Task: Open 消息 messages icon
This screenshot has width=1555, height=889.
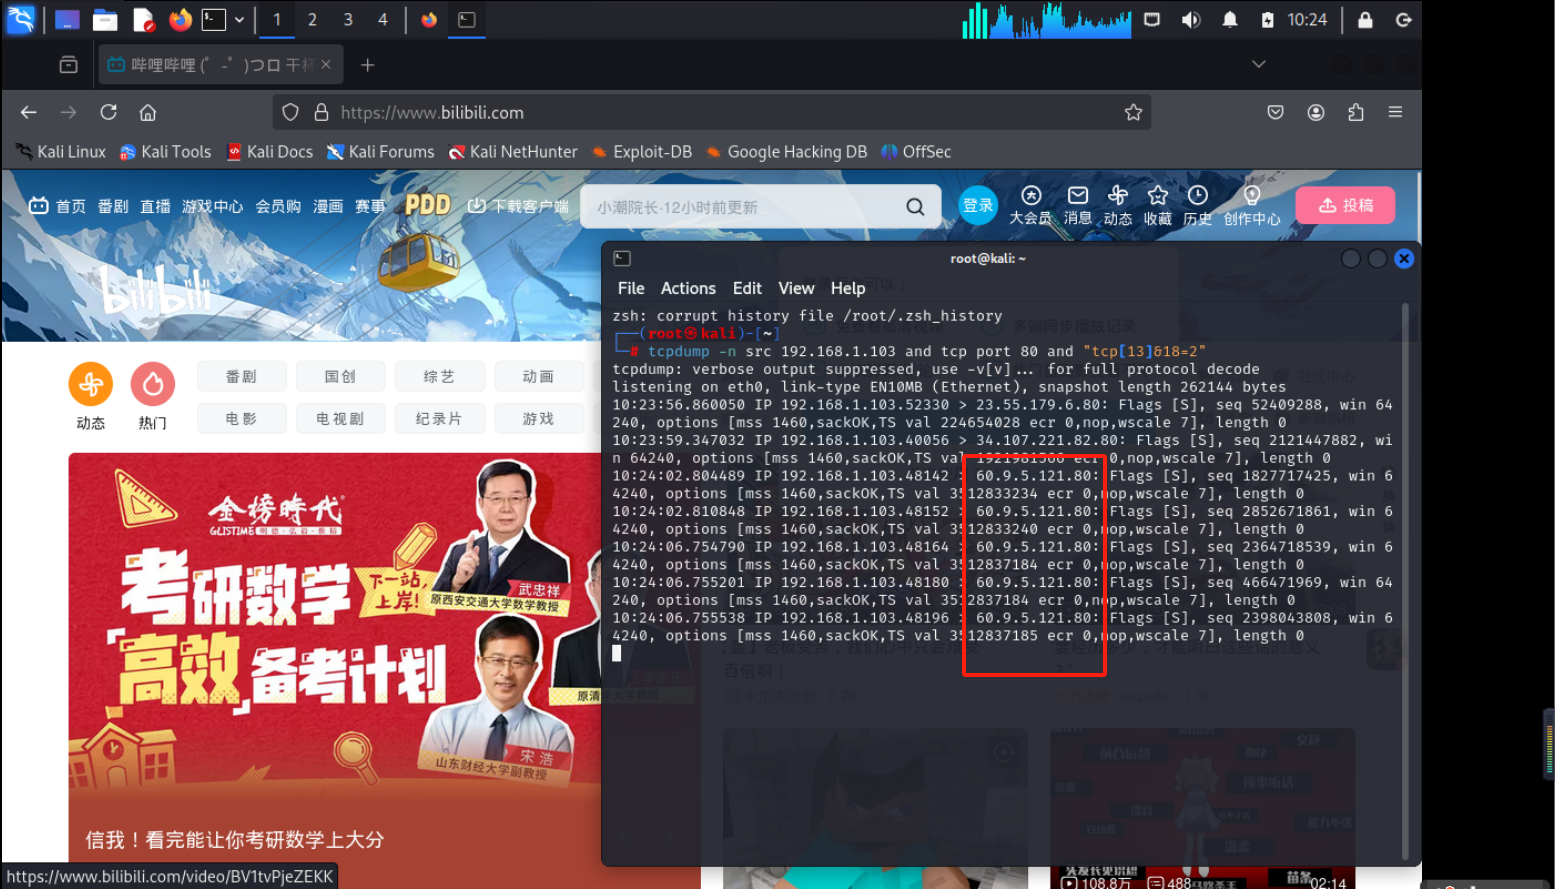Action: pos(1078,205)
